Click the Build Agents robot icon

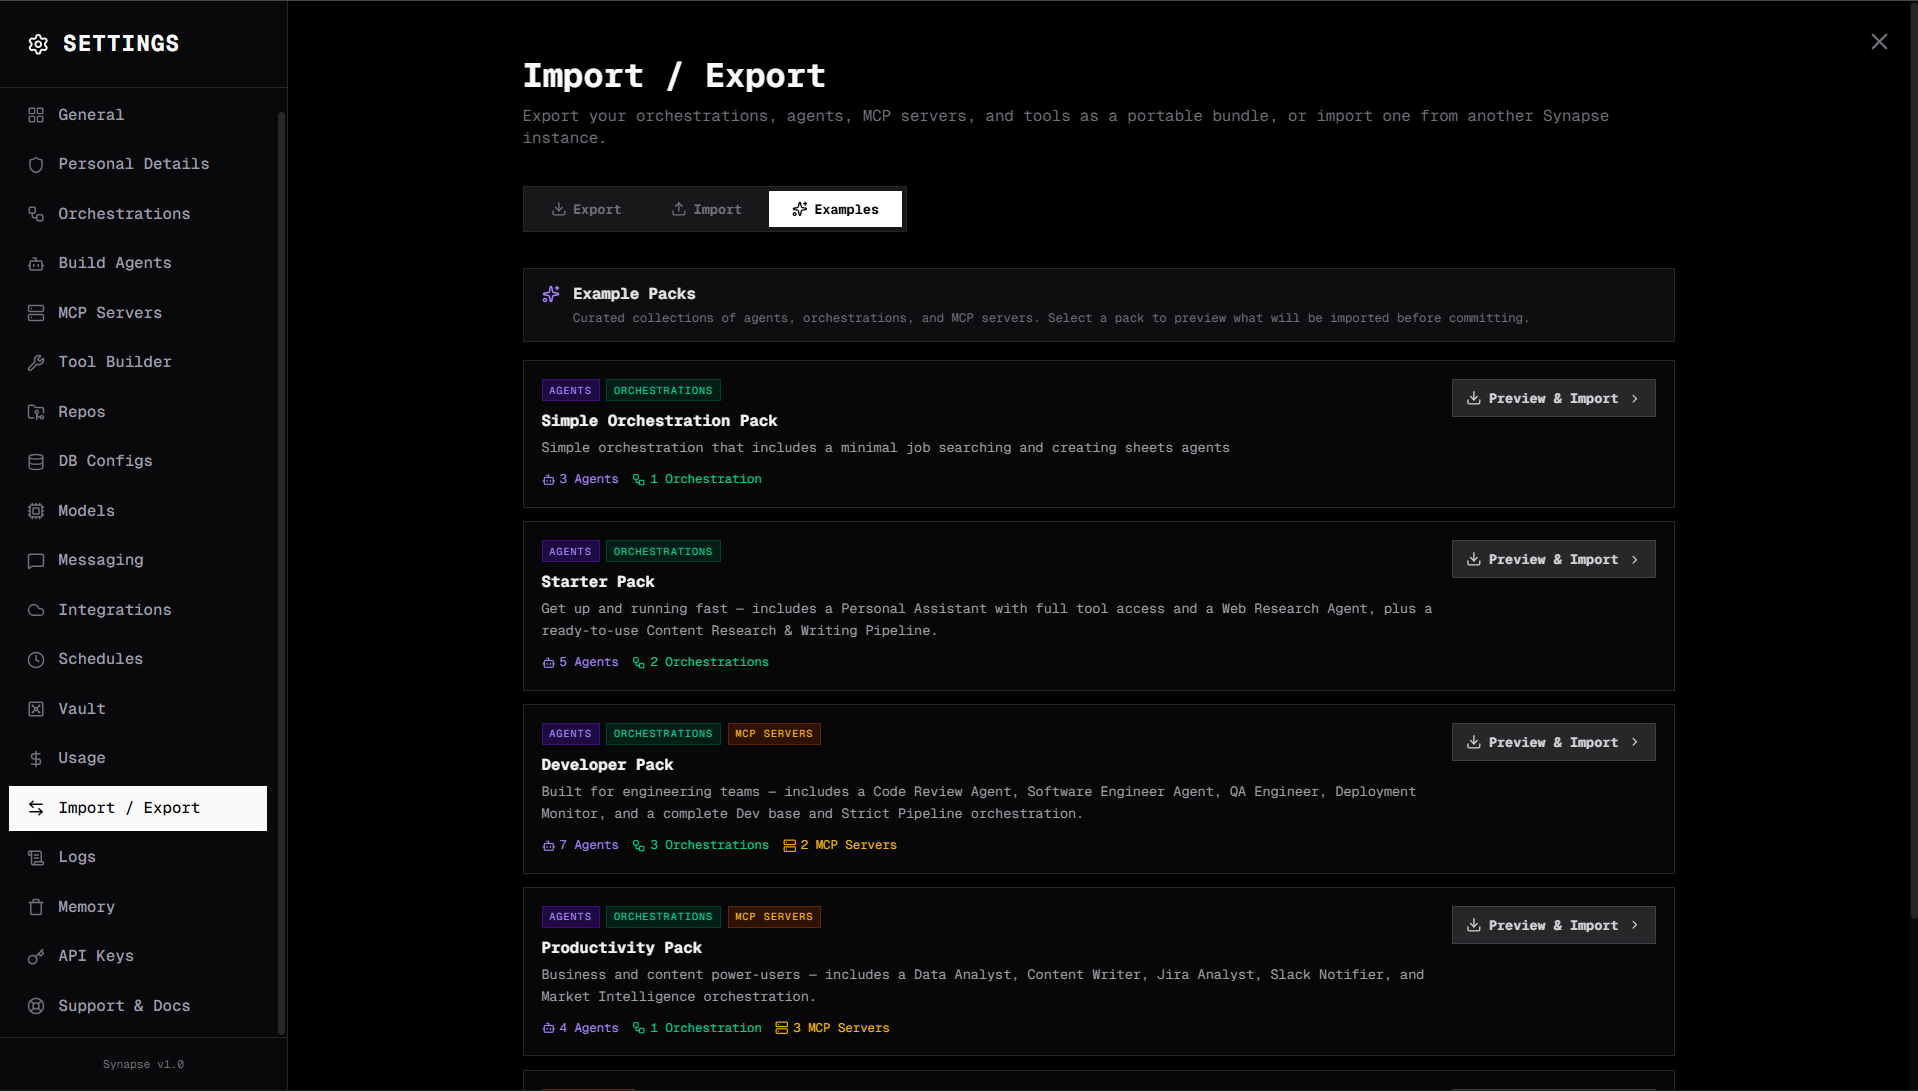[36, 264]
